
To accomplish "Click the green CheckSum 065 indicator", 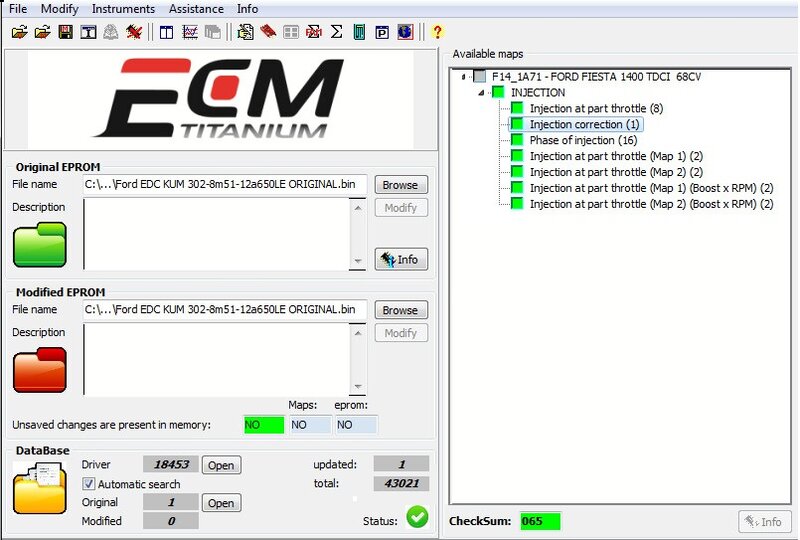I will (540, 521).
